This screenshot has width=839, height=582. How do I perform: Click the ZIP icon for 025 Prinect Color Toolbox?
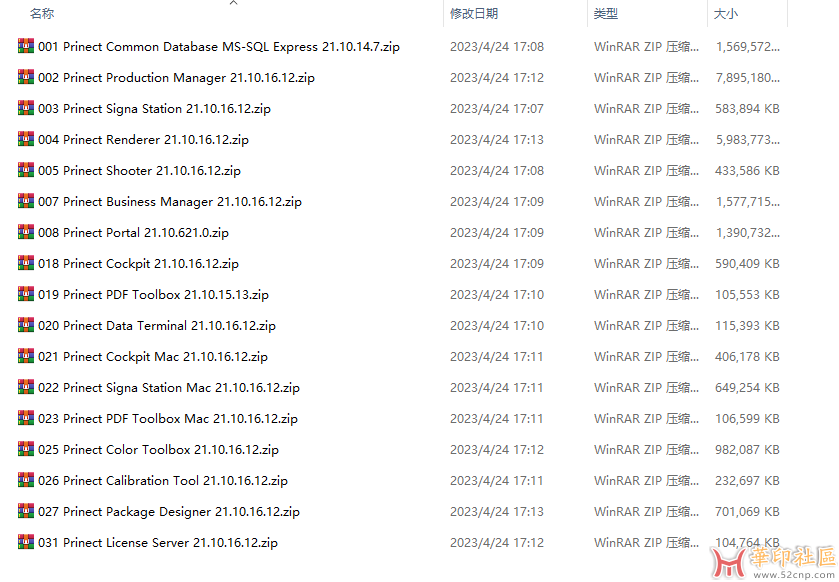pyautogui.click(x=26, y=449)
